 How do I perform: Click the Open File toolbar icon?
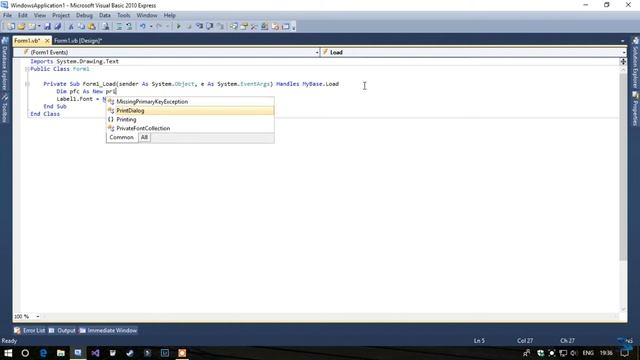pos(21,27)
